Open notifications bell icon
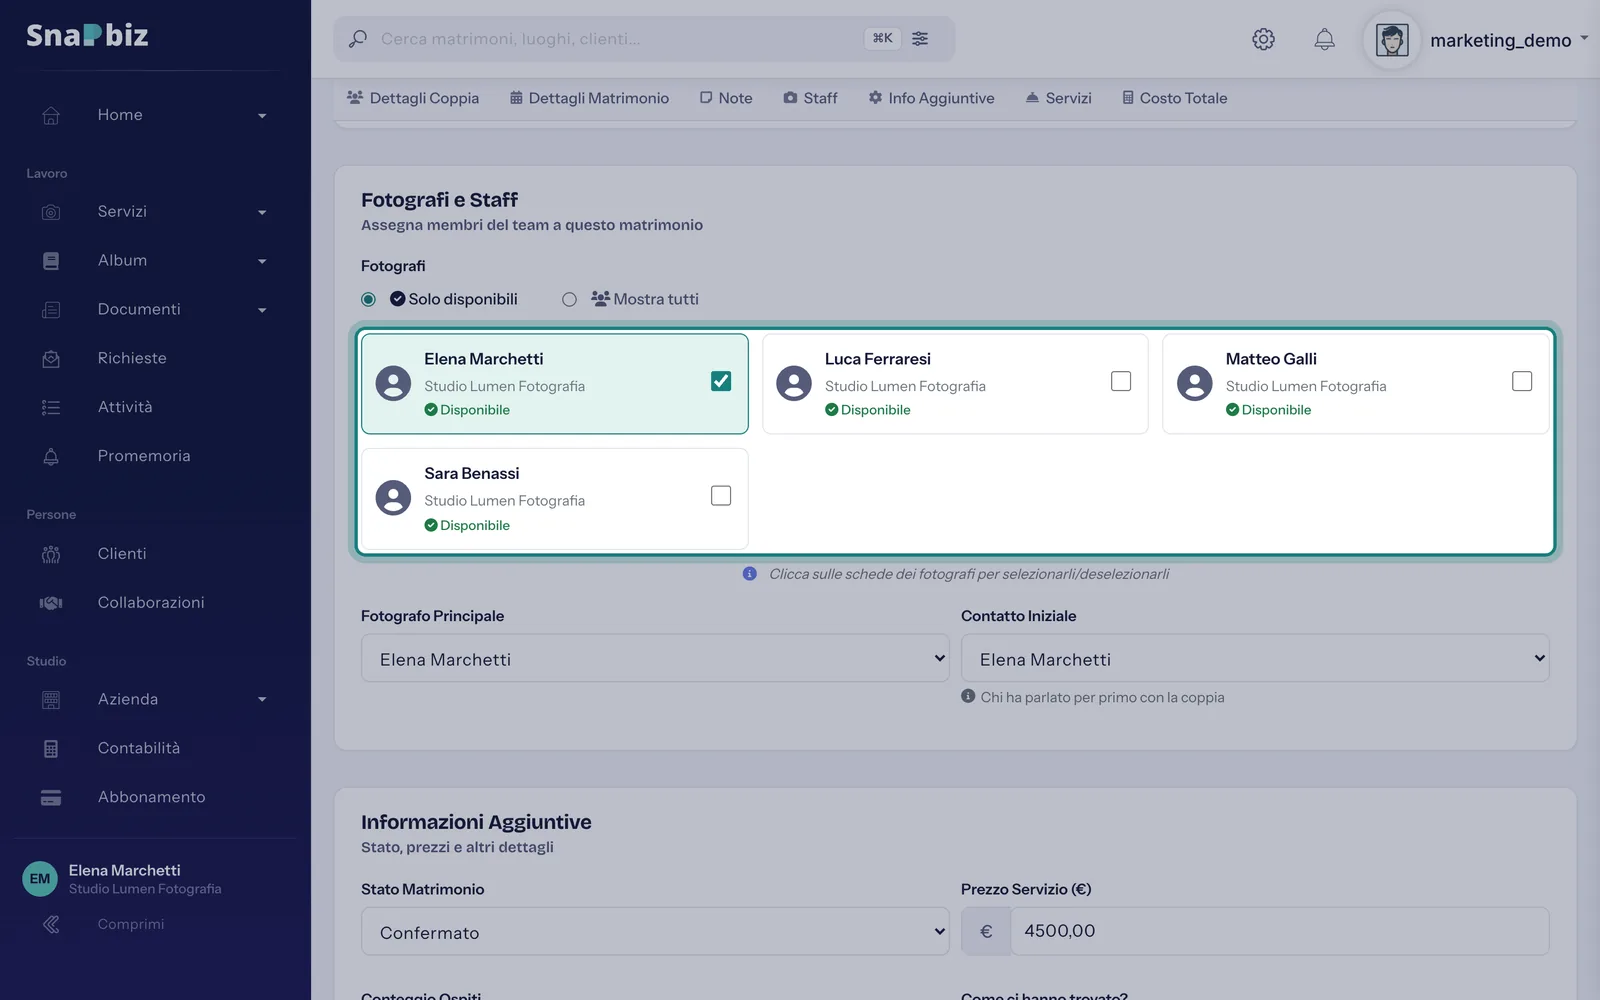1600x1000 pixels. pos(1324,39)
